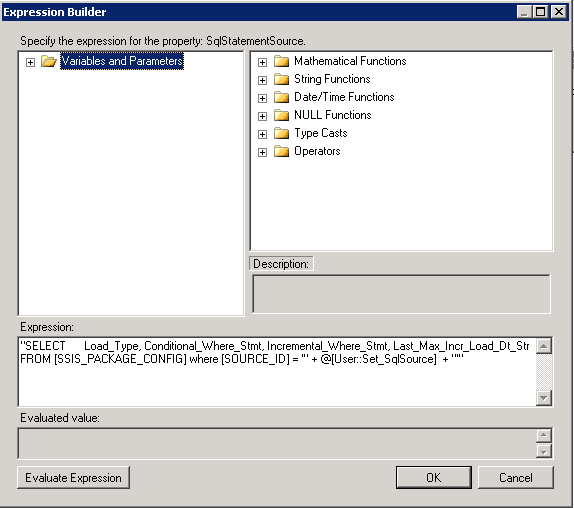
Task: Confirm with the OK button
Action: click(x=433, y=478)
